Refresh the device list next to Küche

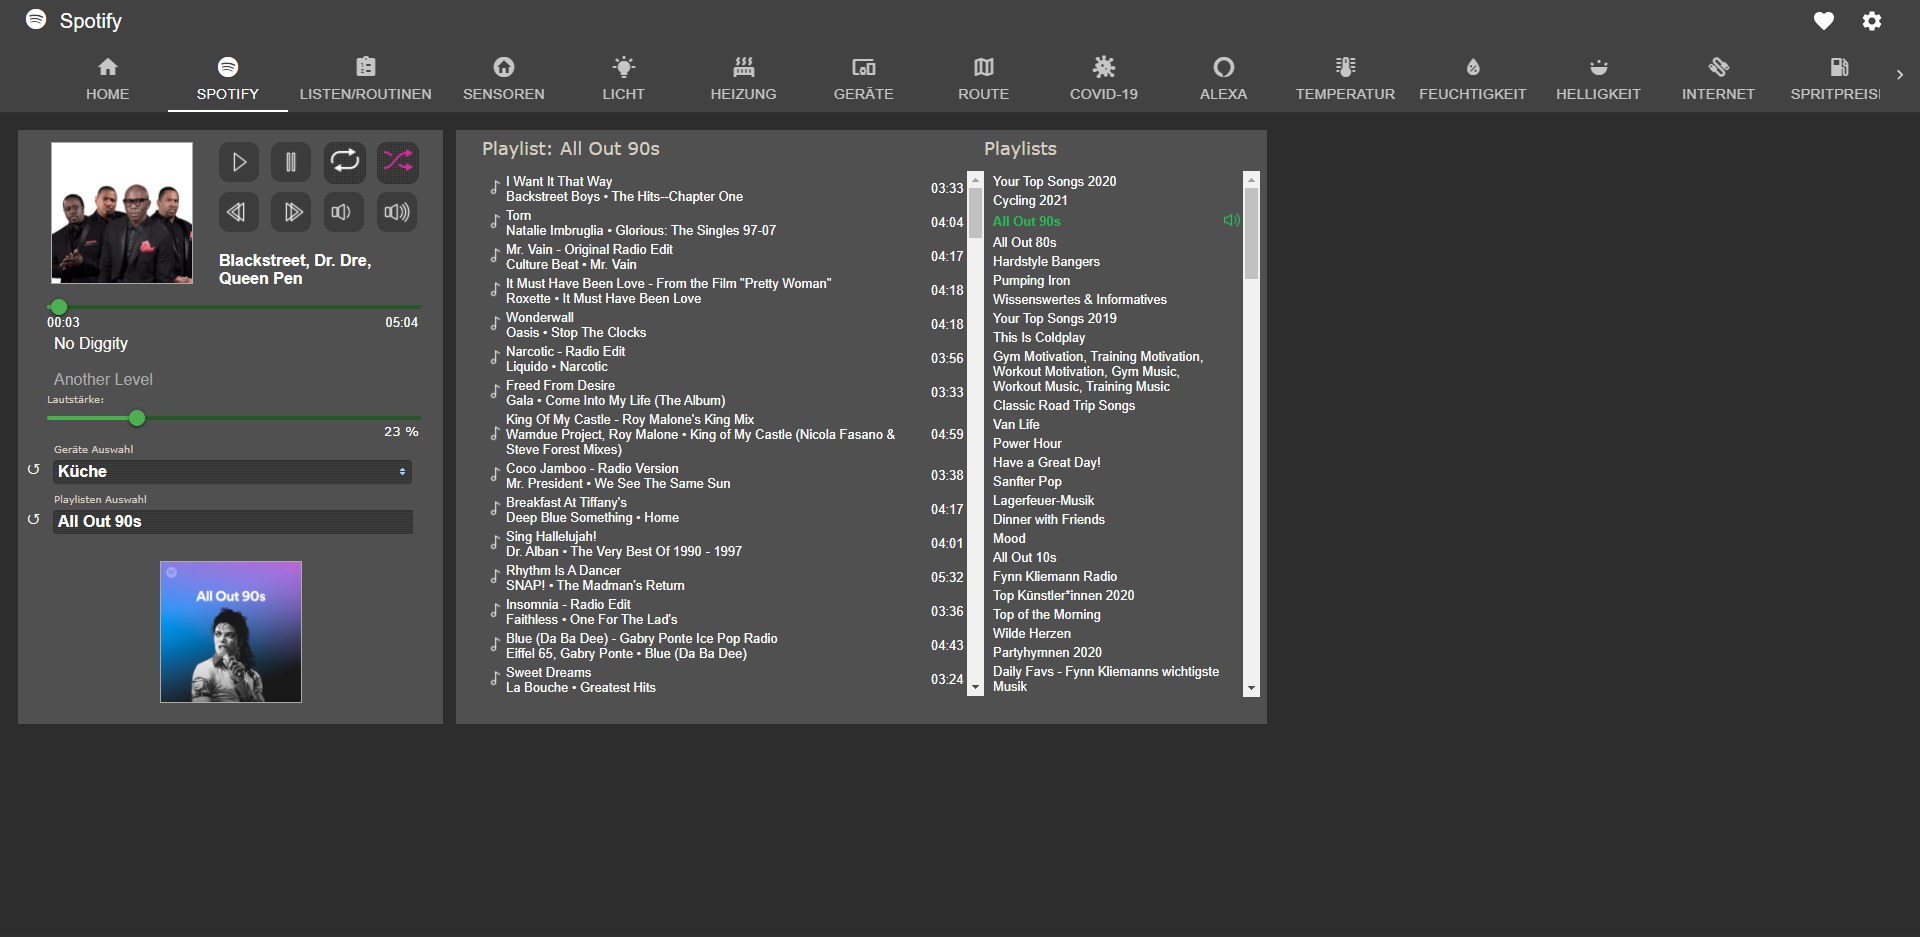(34, 469)
